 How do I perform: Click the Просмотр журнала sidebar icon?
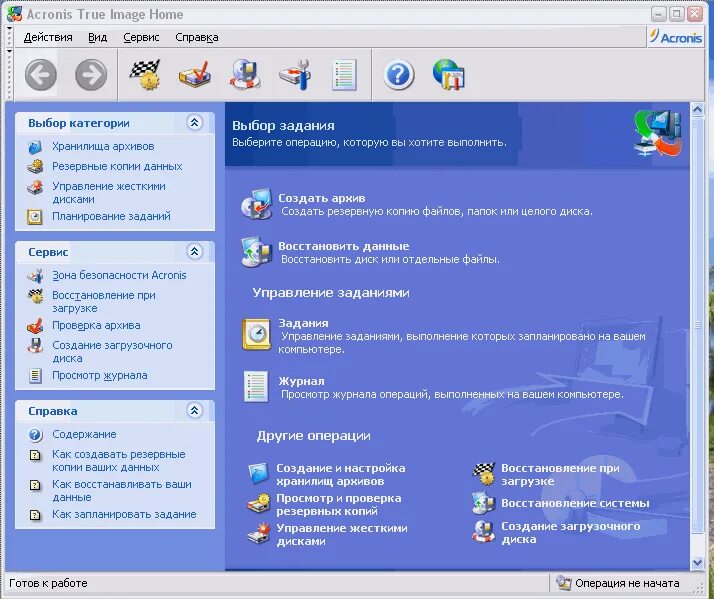pyautogui.click(x=35, y=376)
